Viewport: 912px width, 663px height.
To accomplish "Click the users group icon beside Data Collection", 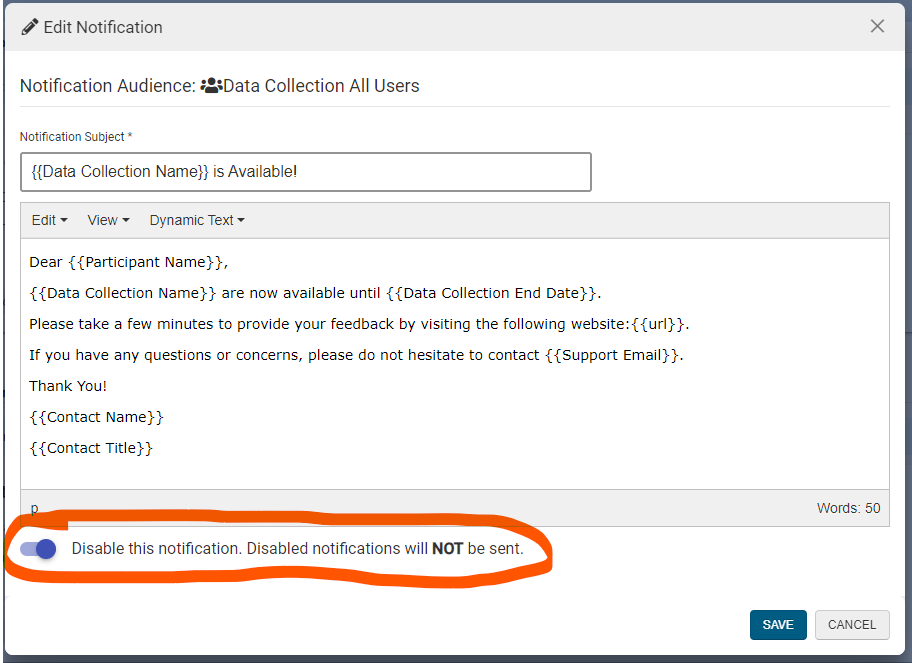I will pyautogui.click(x=211, y=86).
